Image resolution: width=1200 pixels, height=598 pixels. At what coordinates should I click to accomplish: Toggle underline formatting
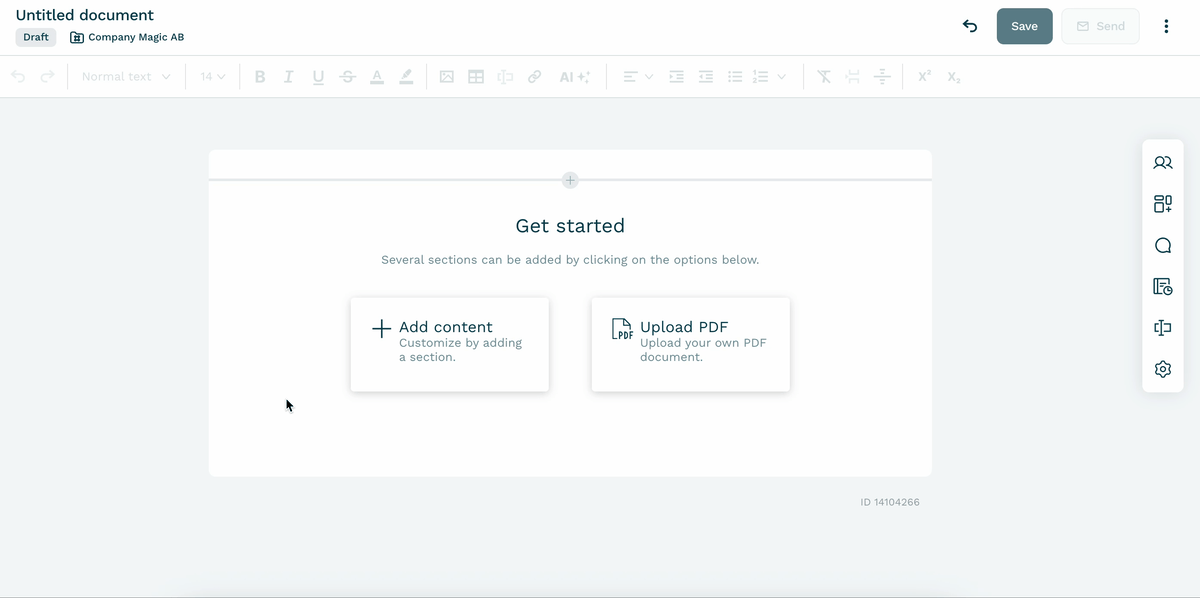pos(318,76)
